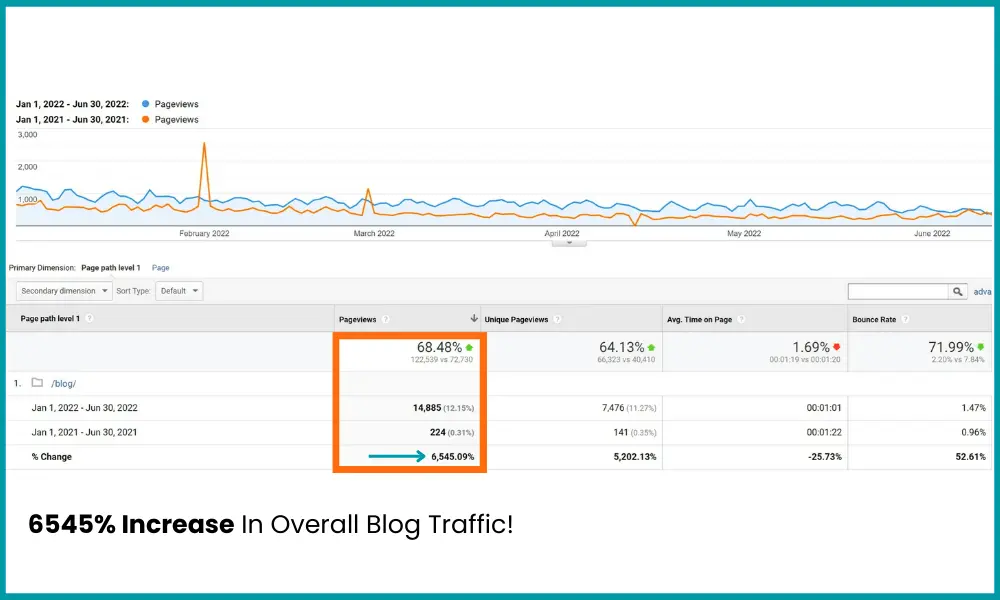
Task: Open the Secondary dimension dropdown
Action: (62, 290)
